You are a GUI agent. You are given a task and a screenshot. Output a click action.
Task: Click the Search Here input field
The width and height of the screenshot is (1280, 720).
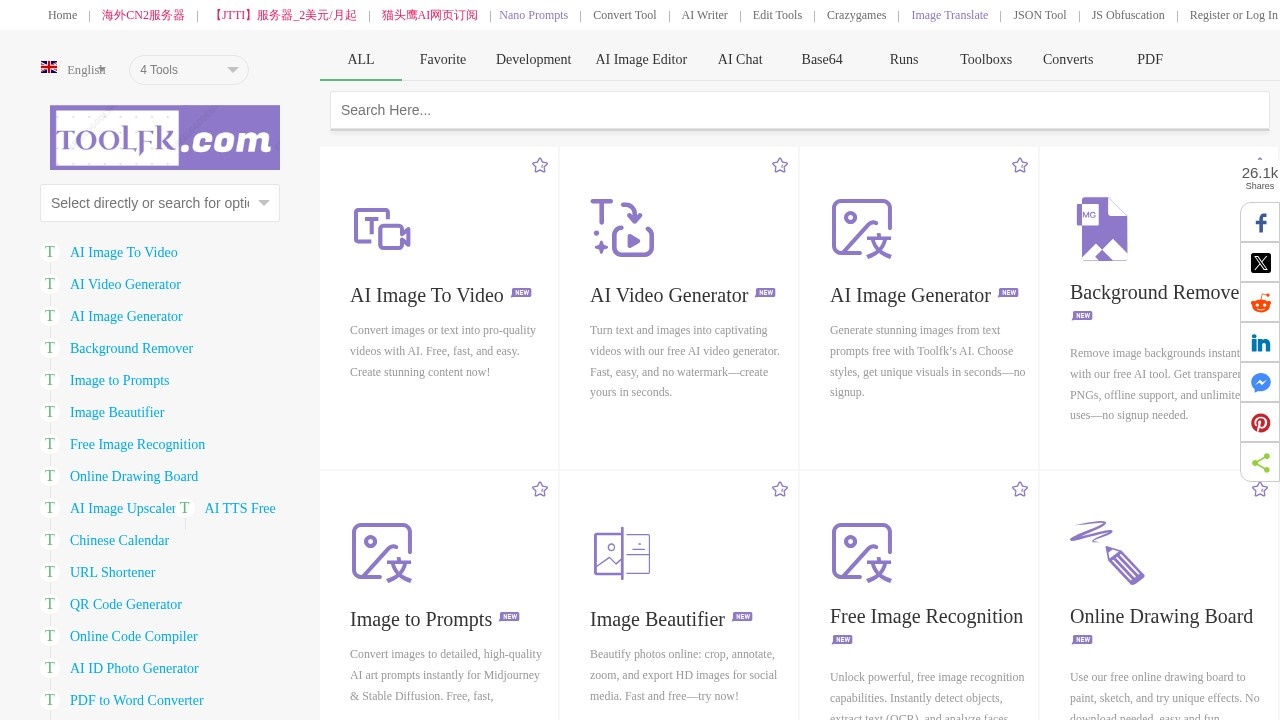[800, 110]
